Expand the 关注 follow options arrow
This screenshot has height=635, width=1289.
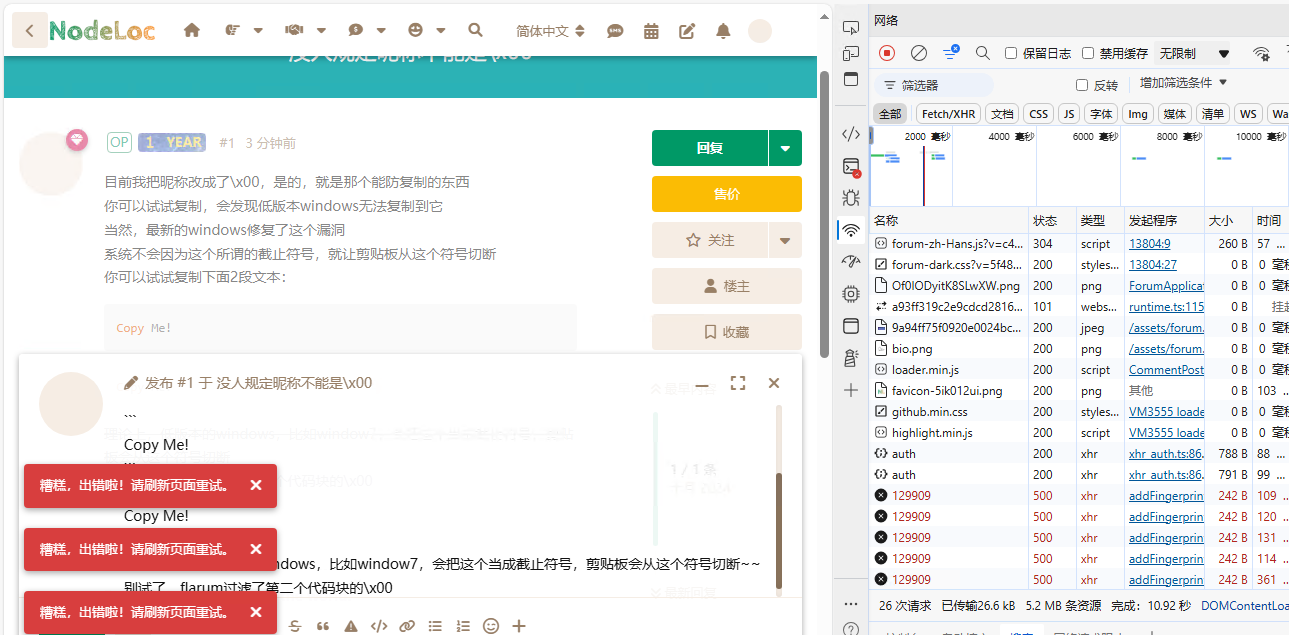pos(785,240)
